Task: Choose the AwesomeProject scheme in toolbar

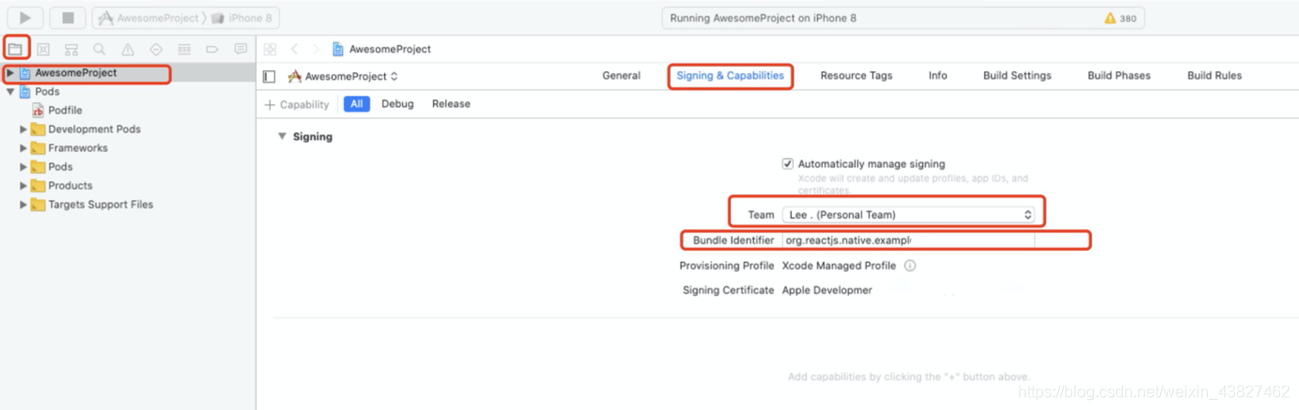Action: [150, 18]
